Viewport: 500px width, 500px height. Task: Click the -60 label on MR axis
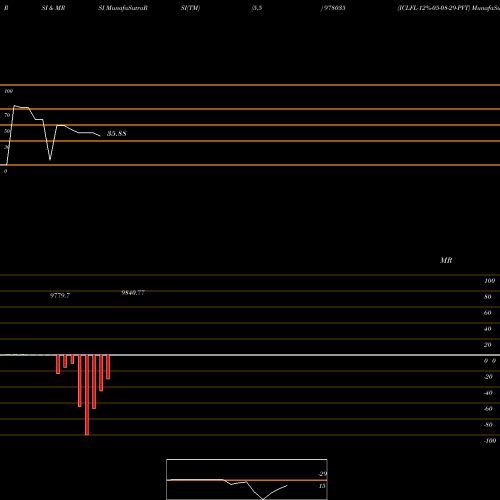point(488,409)
